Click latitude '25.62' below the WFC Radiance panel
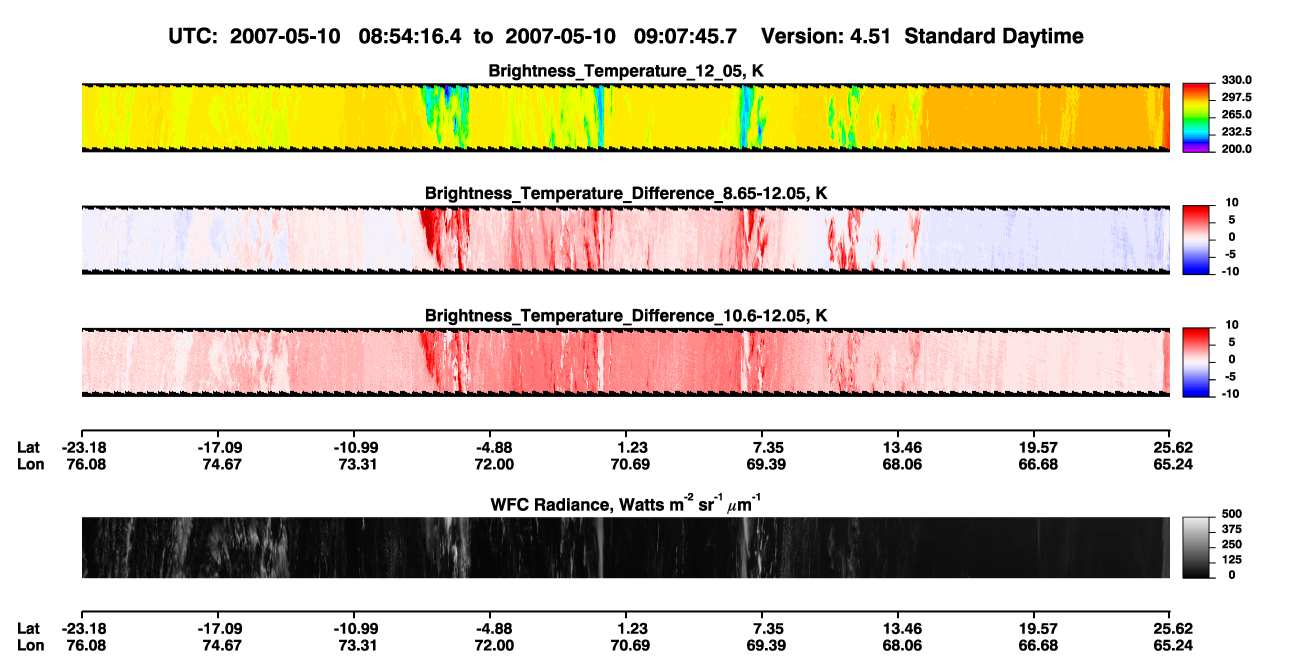 1174,628
